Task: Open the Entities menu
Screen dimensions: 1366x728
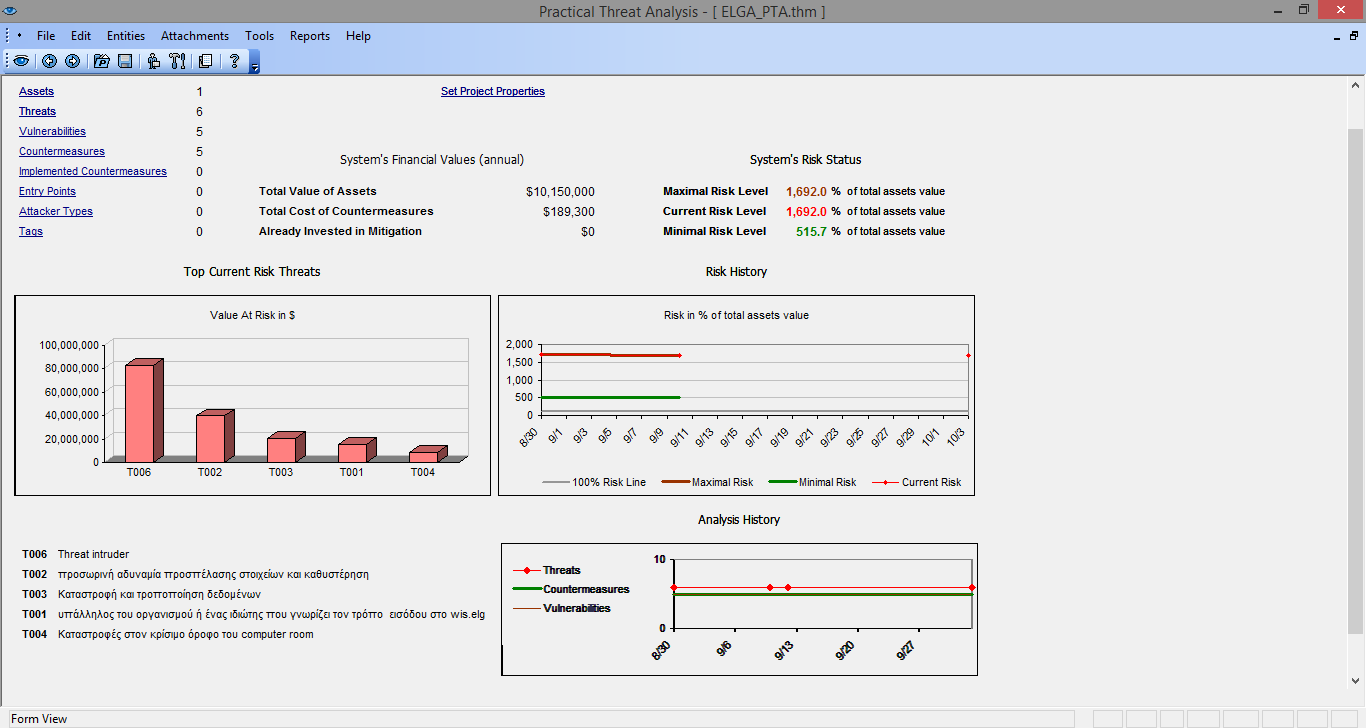Action: coord(126,36)
